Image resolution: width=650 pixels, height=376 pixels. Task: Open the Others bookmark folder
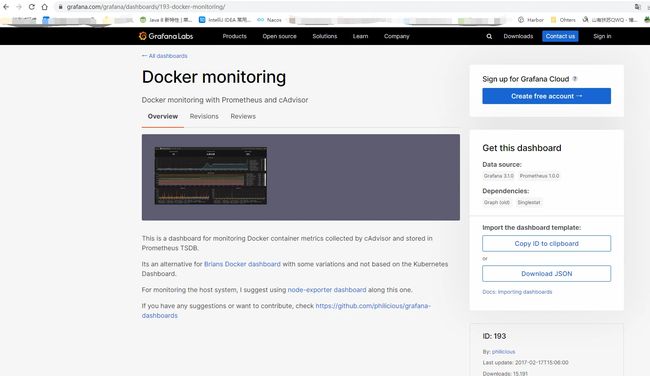click(x=563, y=19)
